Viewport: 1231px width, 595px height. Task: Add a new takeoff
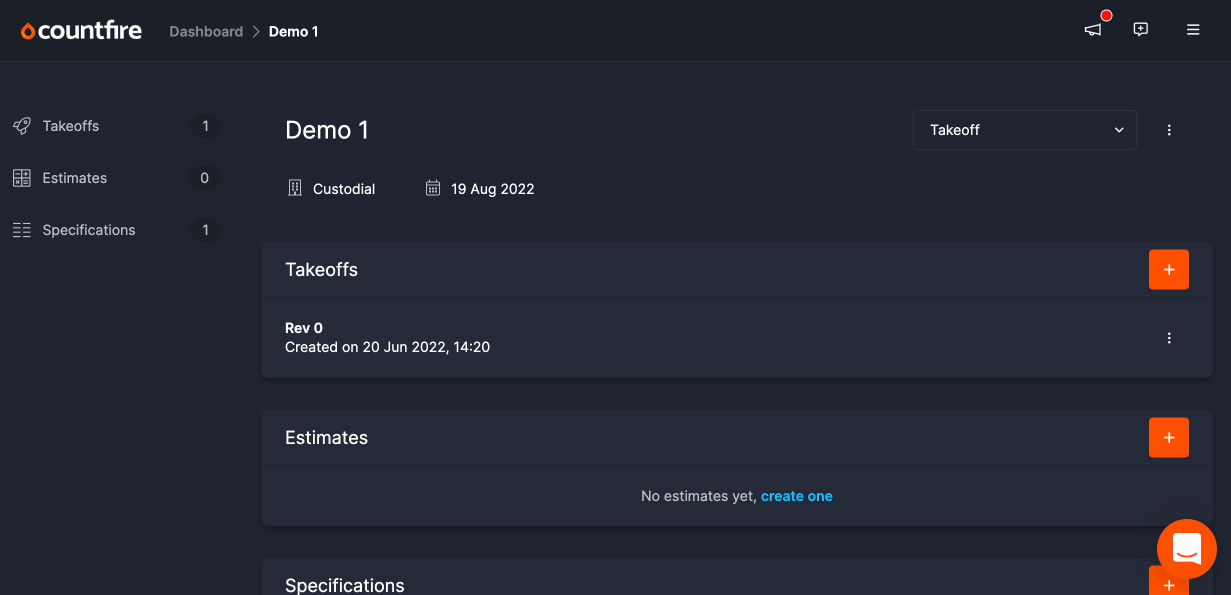1168,270
